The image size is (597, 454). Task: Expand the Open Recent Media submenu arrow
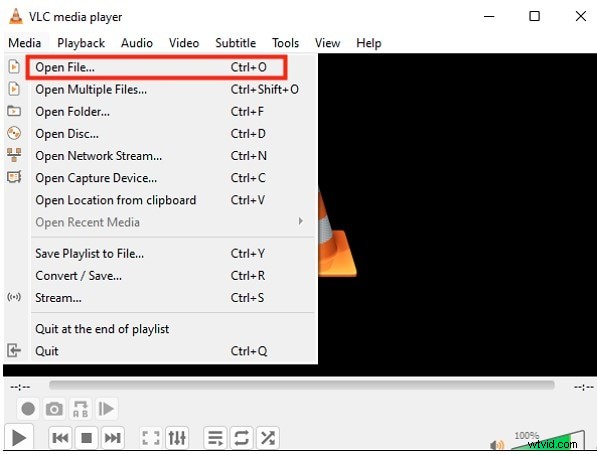point(300,221)
